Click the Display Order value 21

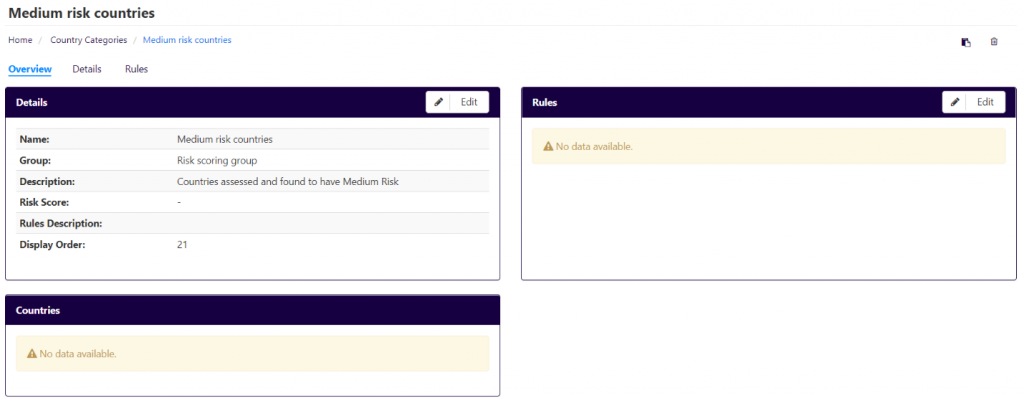point(182,244)
